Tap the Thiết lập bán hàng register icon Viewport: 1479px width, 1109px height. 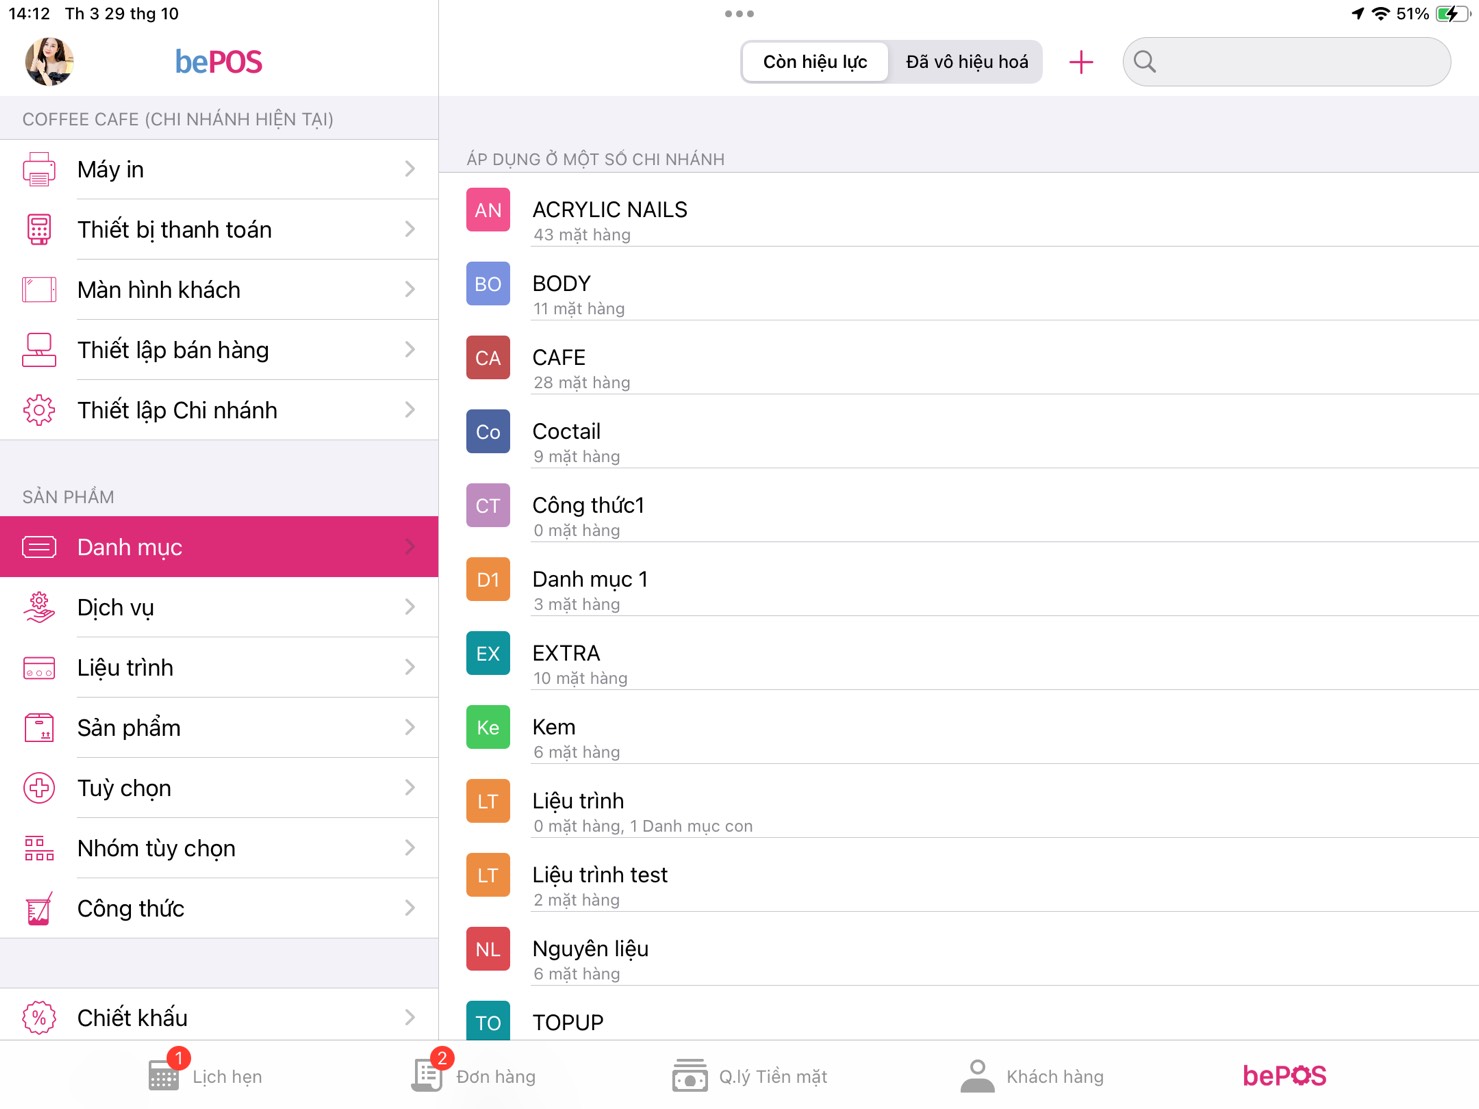pos(39,350)
